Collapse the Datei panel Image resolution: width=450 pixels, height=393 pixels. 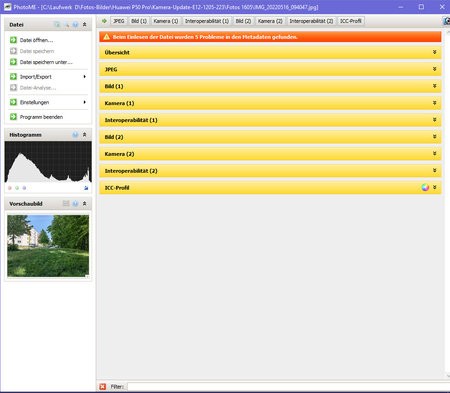point(85,25)
